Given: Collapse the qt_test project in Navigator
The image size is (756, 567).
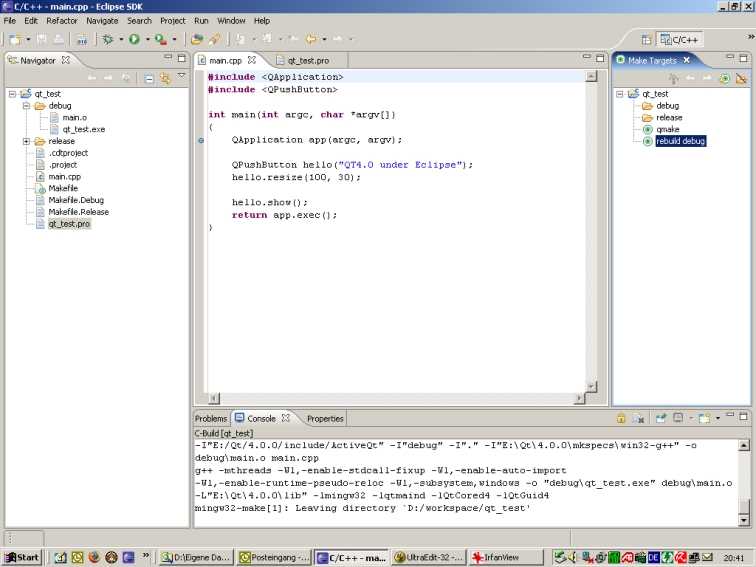Looking at the screenshot, I should click(x=12, y=94).
